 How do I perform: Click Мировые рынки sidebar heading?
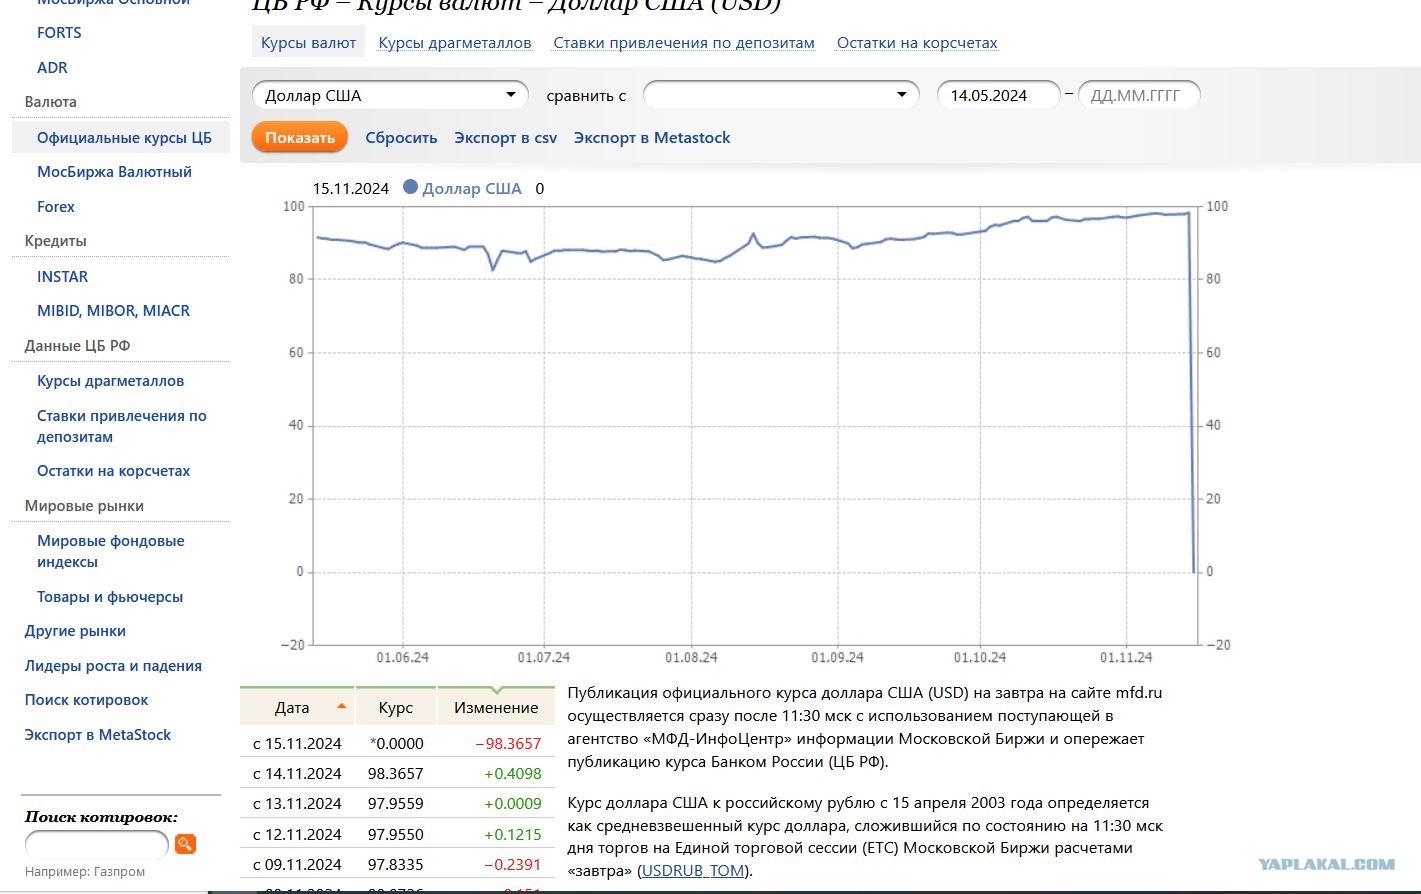[x=84, y=506]
